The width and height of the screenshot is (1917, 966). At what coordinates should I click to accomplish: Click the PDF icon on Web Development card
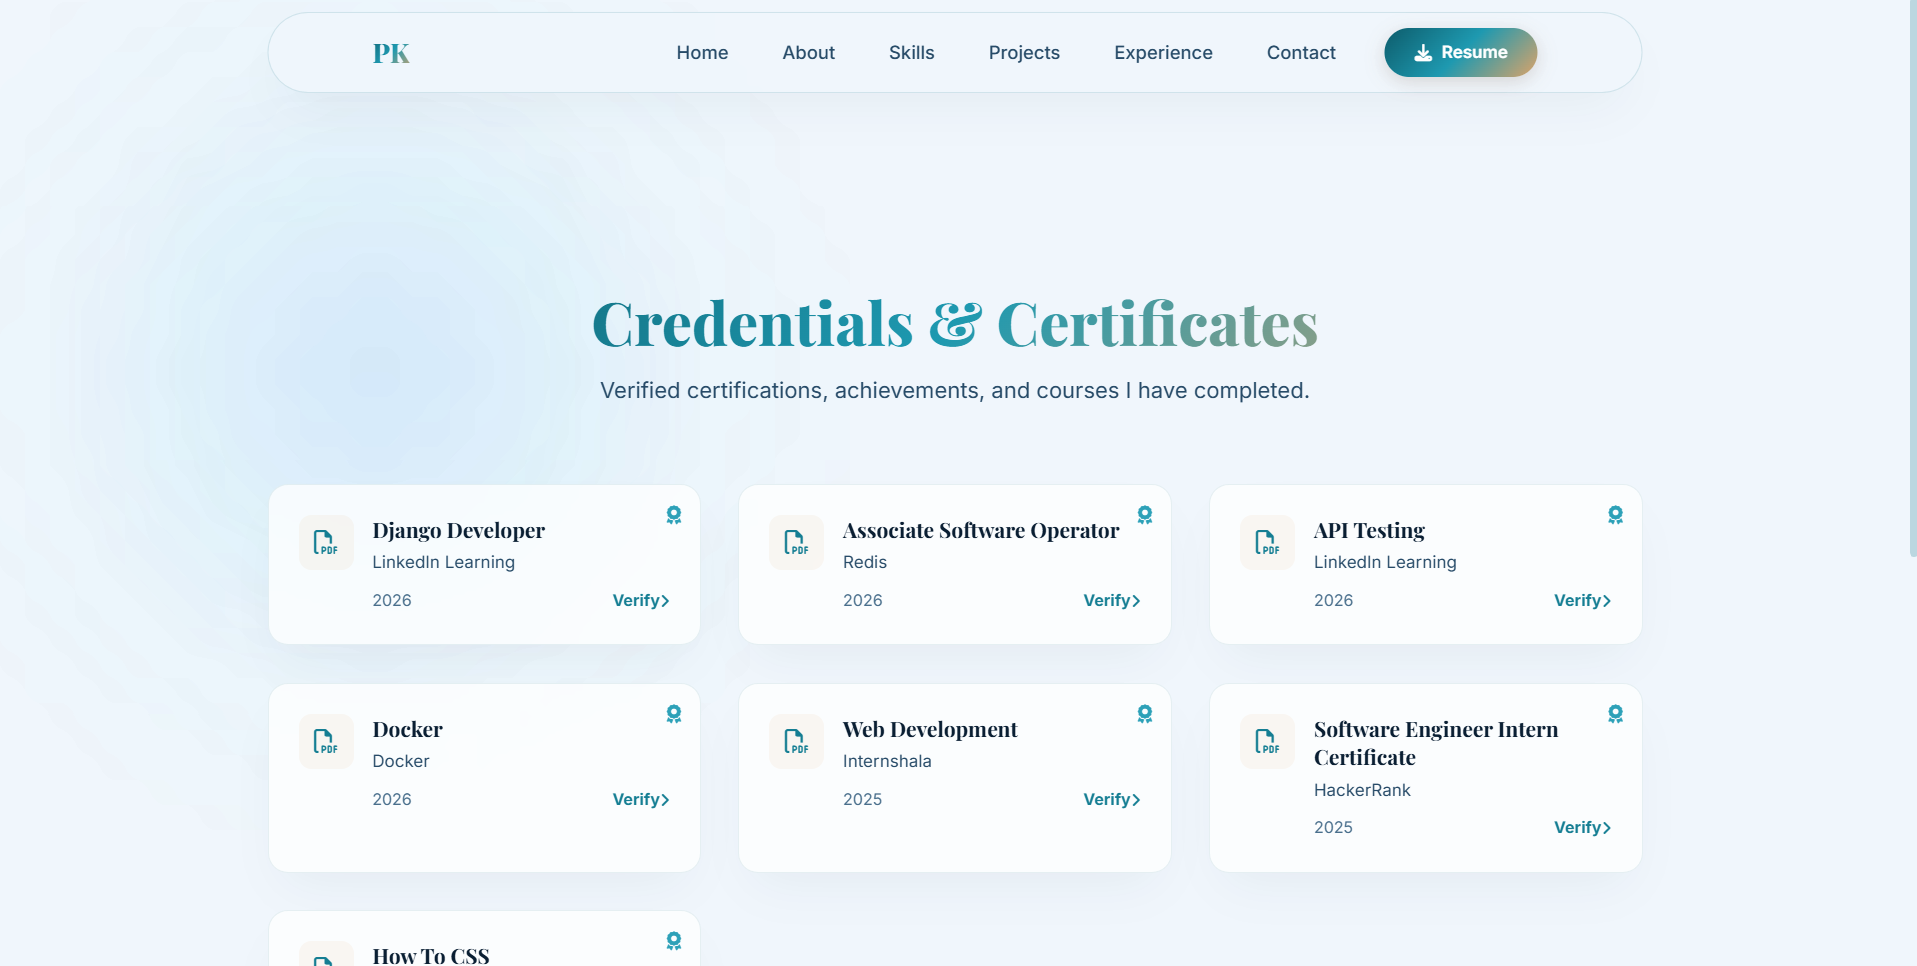pos(796,741)
